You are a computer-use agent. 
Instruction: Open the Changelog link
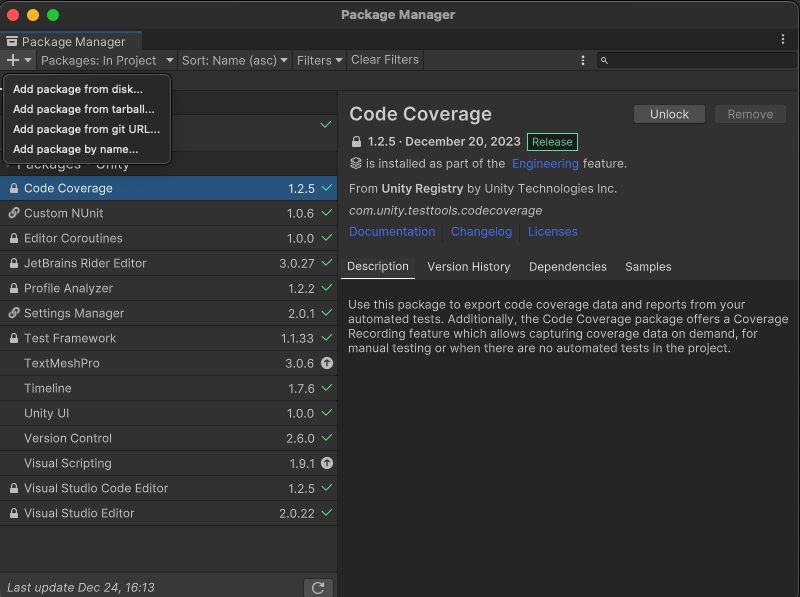click(481, 232)
